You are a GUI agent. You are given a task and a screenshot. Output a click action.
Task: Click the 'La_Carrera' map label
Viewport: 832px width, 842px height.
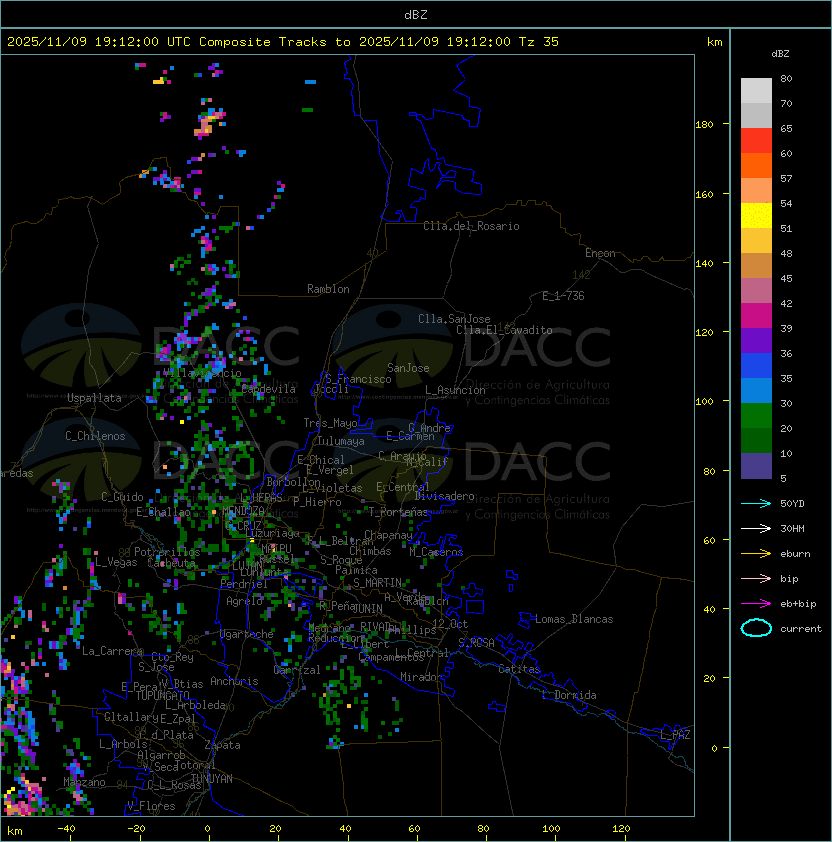click(112, 651)
